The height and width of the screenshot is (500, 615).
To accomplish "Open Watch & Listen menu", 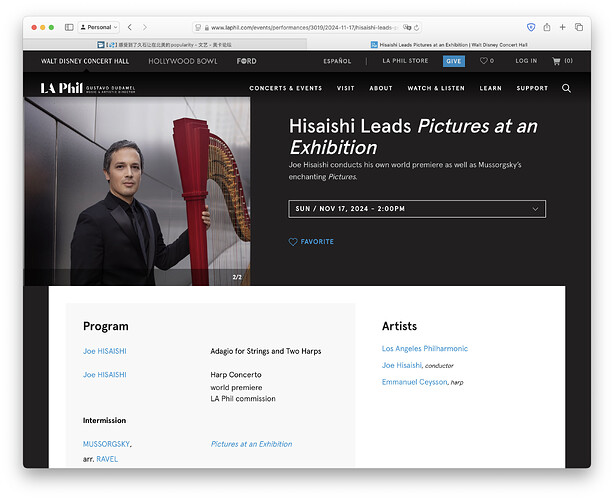I will (436, 88).
